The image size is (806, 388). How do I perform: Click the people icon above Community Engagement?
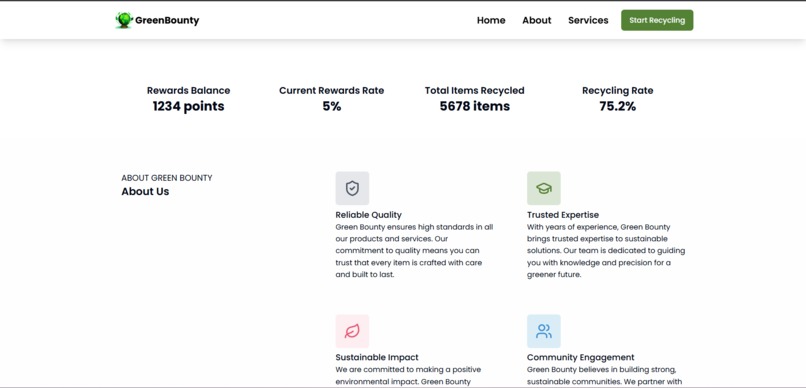coord(543,331)
